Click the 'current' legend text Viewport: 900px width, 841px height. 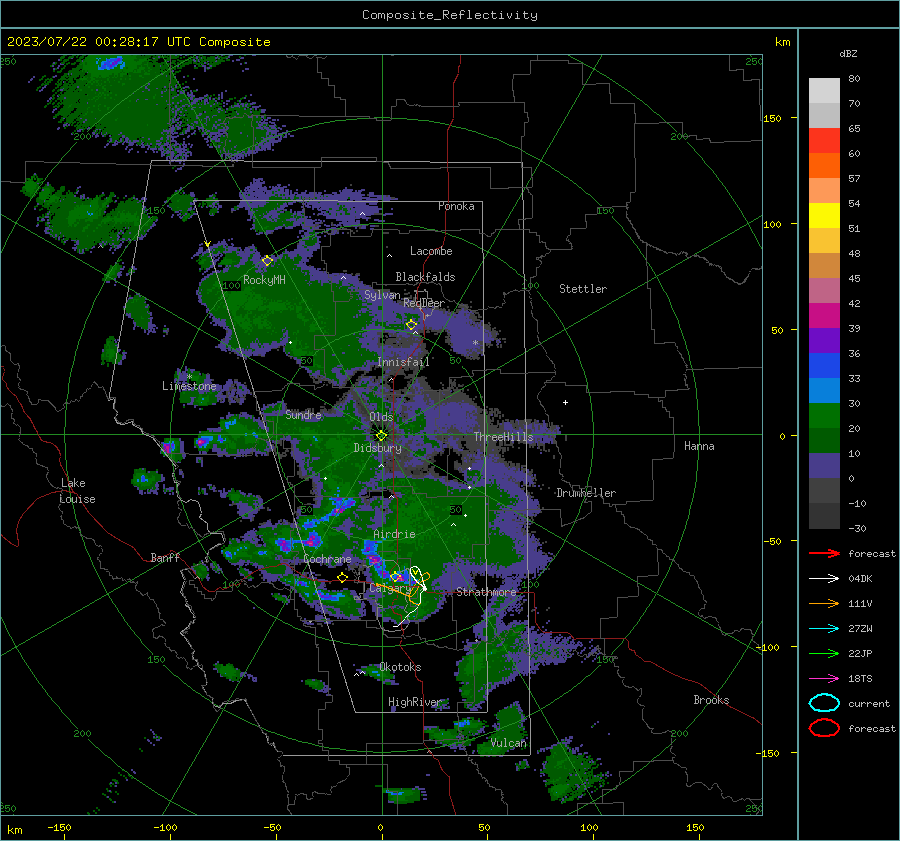(x=868, y=704)
